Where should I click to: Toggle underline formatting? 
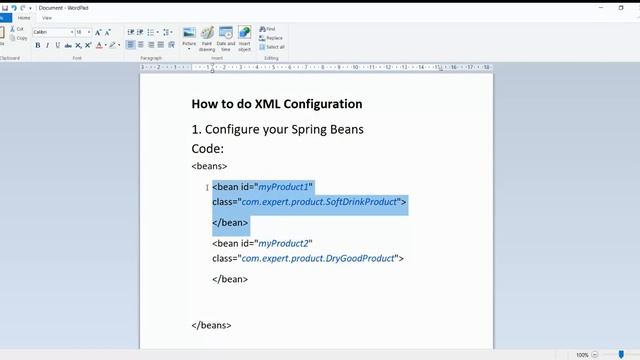58,45
